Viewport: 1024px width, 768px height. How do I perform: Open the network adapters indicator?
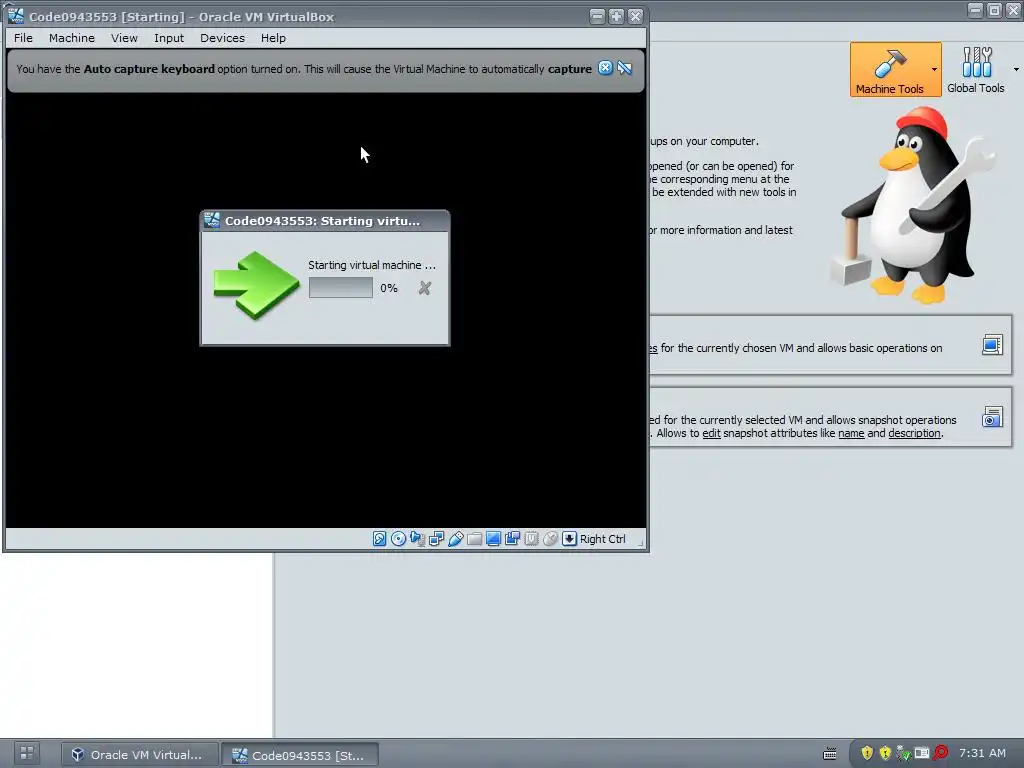[x=436, y=539]
